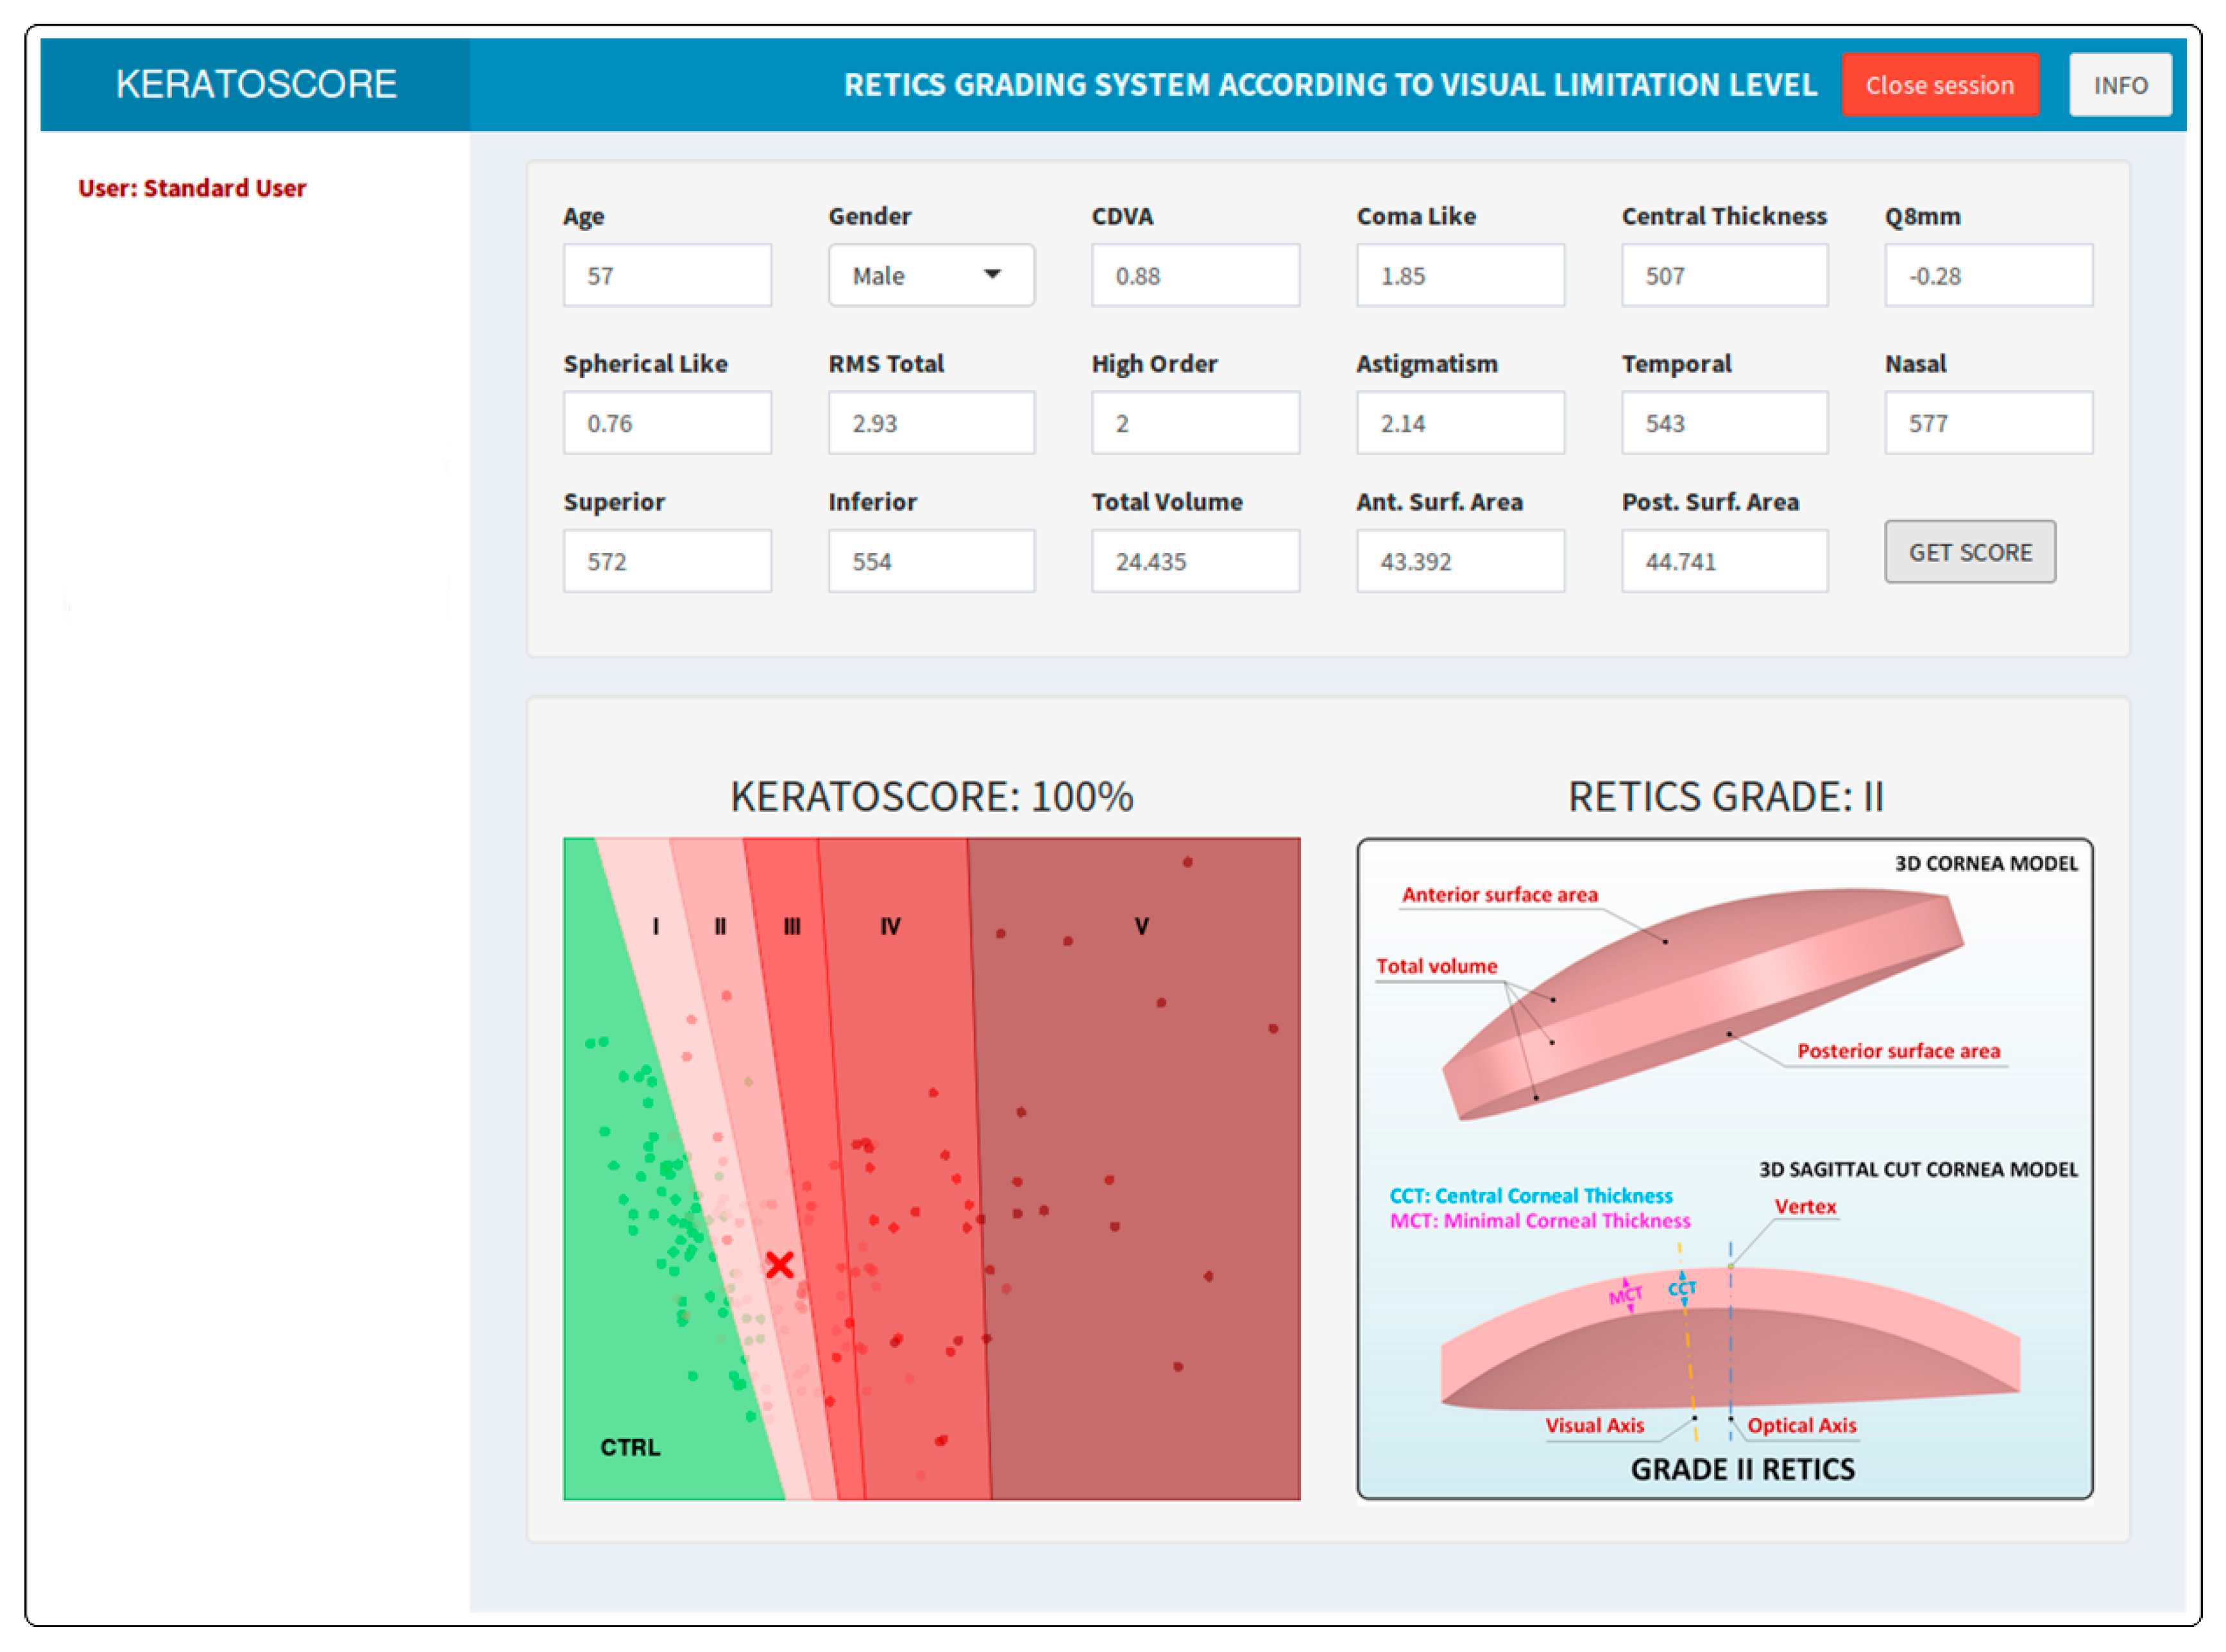Click the Spherical Like input field
The width and height of the screenshot is (2226, 1652).
tap(667, 422)
